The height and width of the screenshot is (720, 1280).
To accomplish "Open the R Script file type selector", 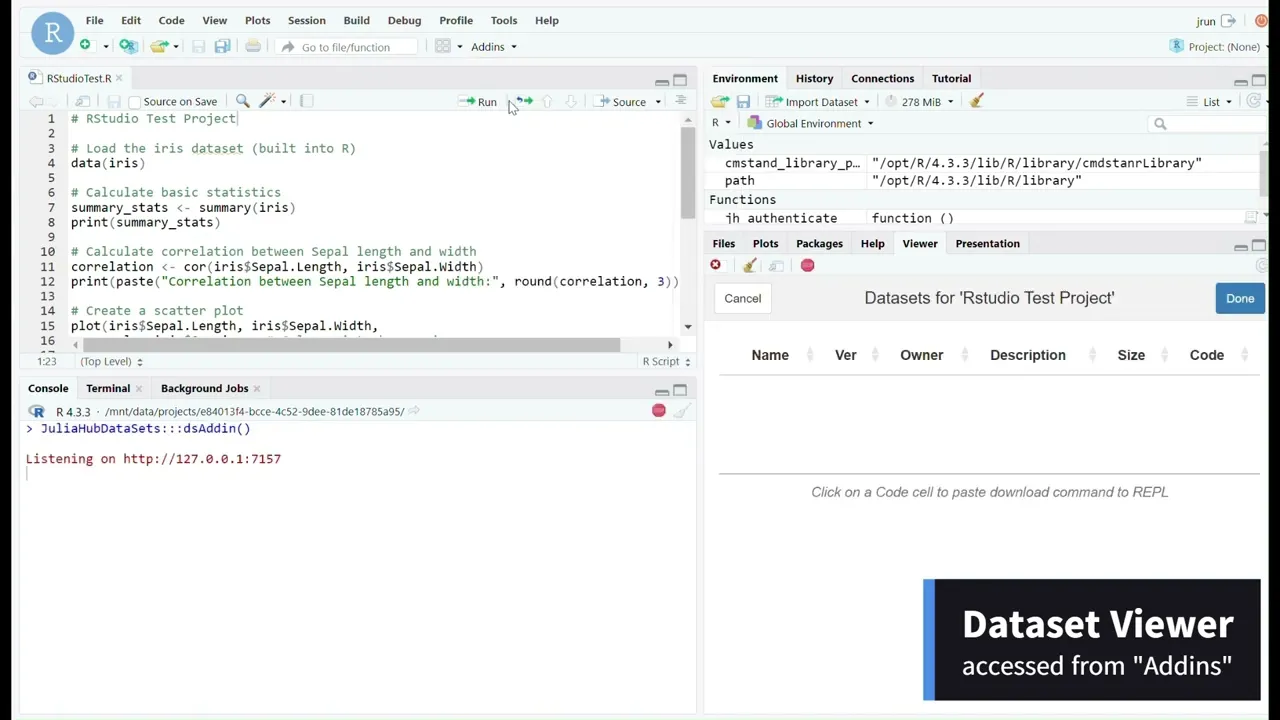I will (x=666, y=361).
